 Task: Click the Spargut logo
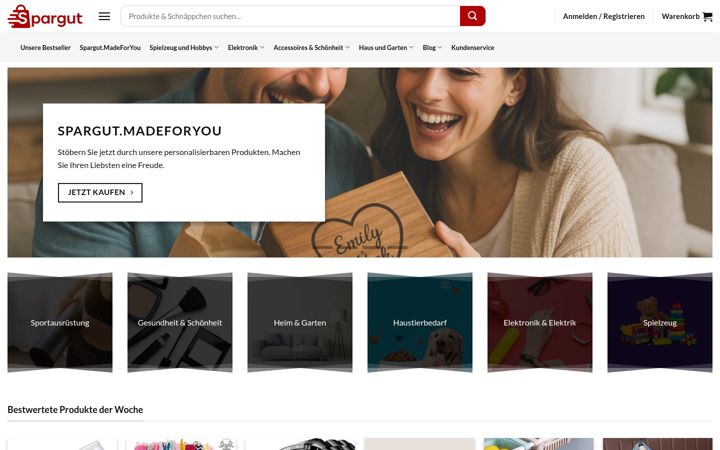pos(45,17)
